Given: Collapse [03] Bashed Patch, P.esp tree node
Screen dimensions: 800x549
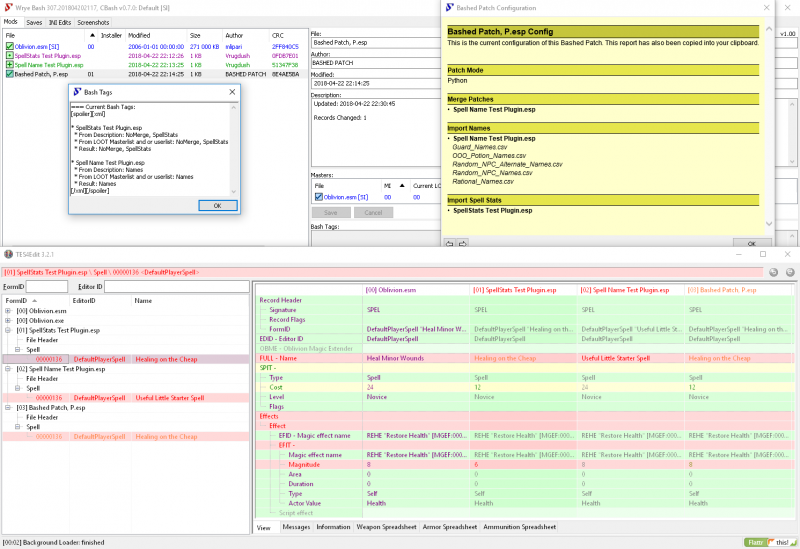Looking at the screenshot, I should point(8,408).
